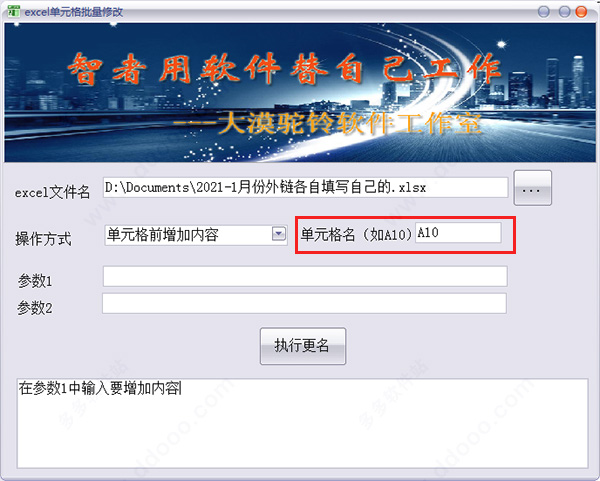Close the window with the orange circle
This screenshot has width=600, height=481.
[x=581, y=11]
